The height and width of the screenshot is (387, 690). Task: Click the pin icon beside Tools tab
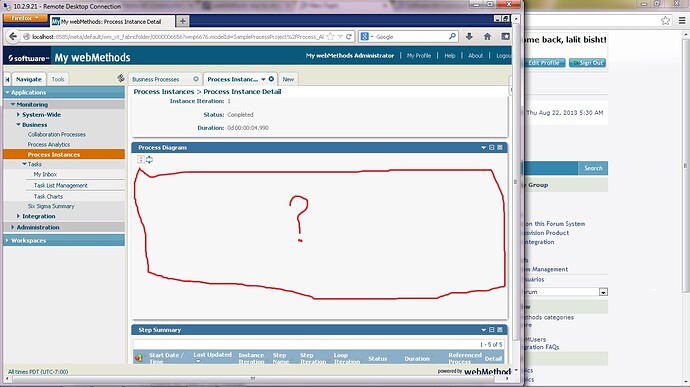click(x=121, y=78)
